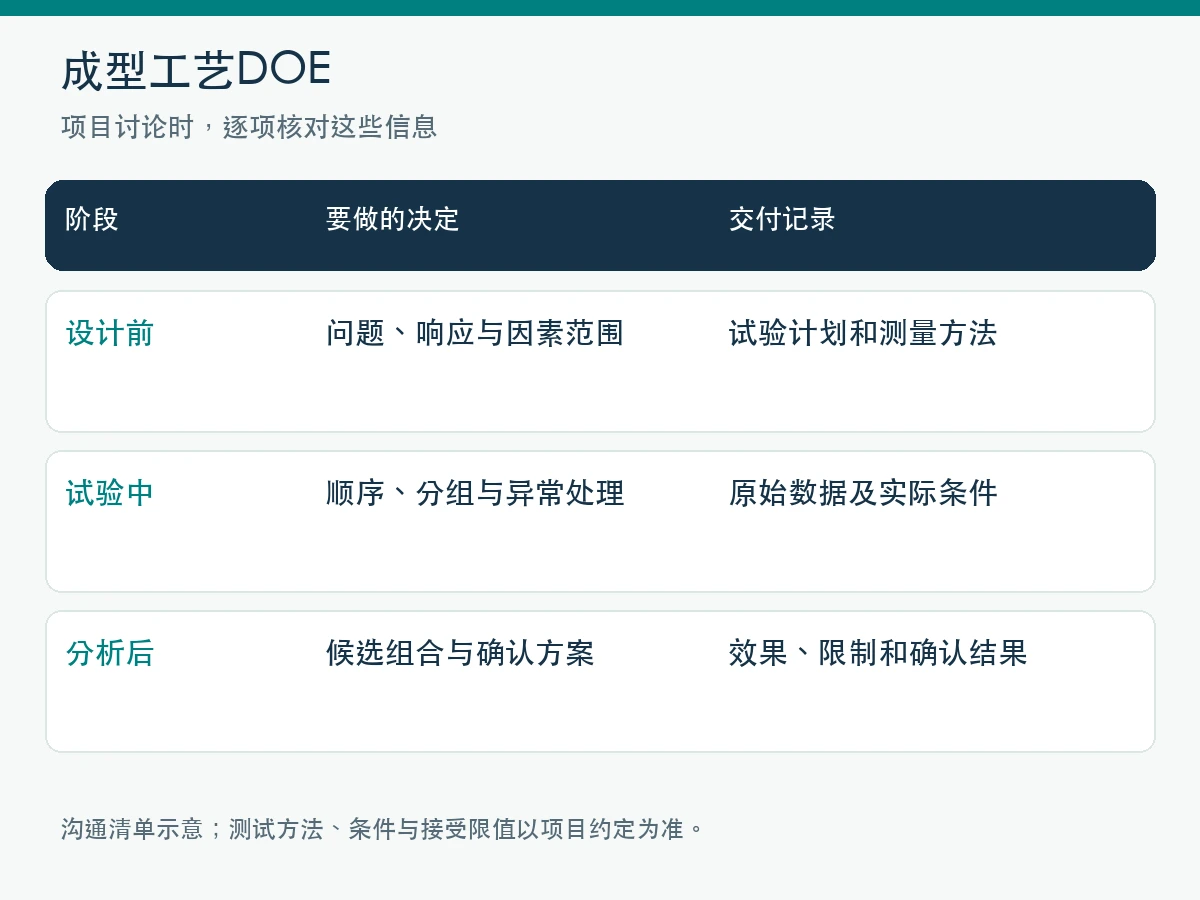Click the title 成型工艺DOE

196,70
